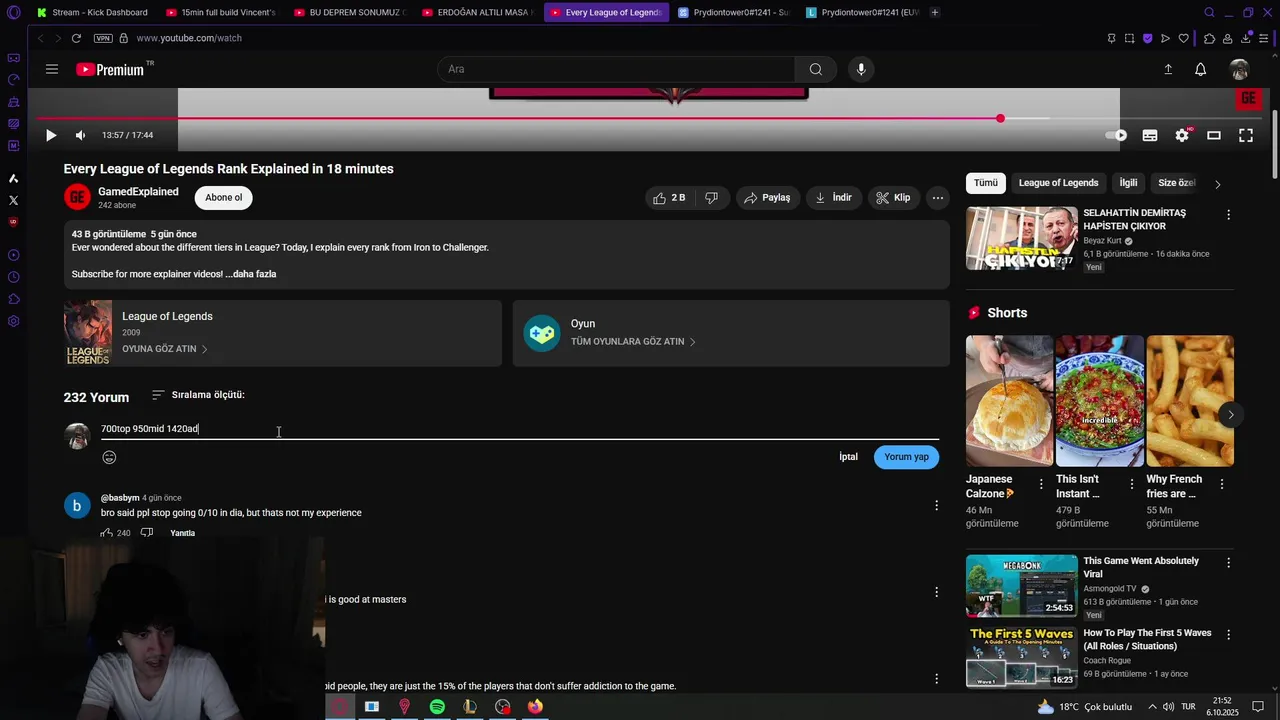Viewport: 1280px width, 720px height.
Task: Open 'SELAHATTİN DEMİRTAŞ HAPİSTEN ÇIKIYOR' video thumbnail
Action: click(x=1021, y=238)
